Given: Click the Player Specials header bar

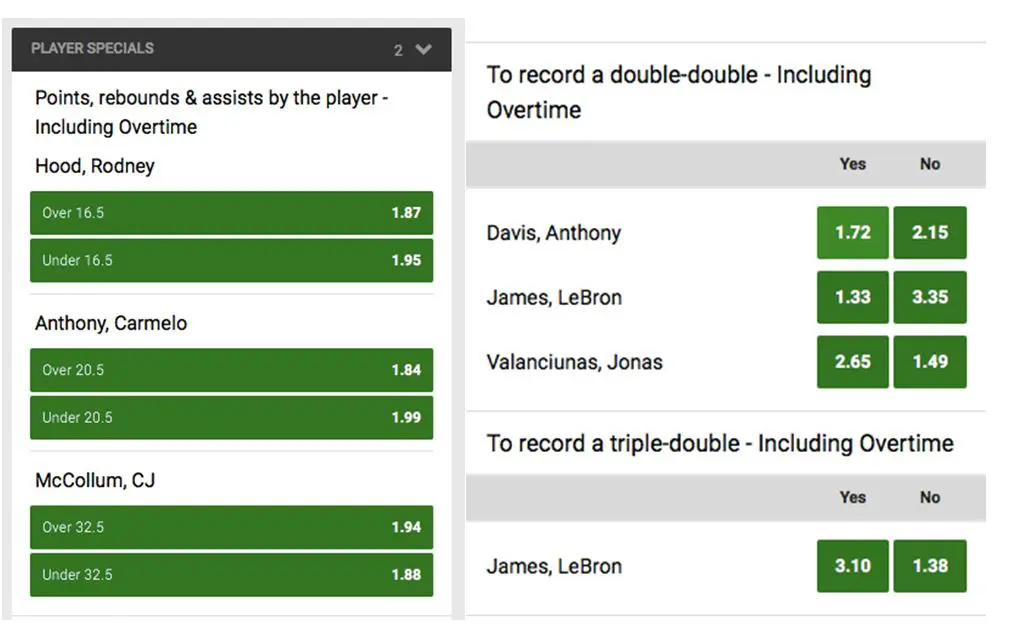Looking at the screenshot, I should pos(232,49).
